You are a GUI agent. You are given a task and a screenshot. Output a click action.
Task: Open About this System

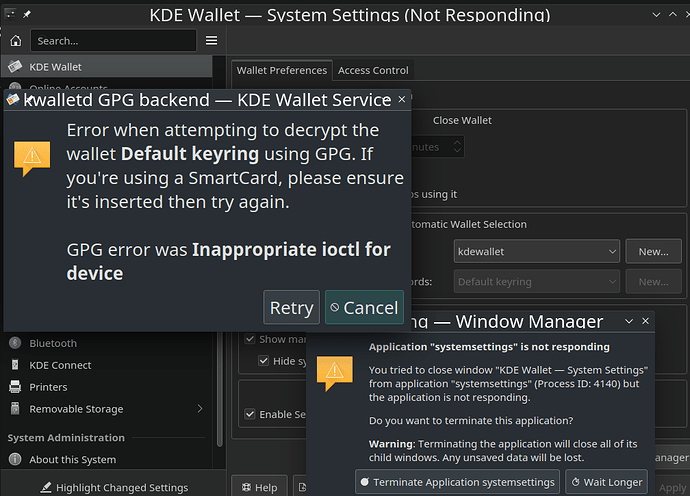tap(106, 459)
